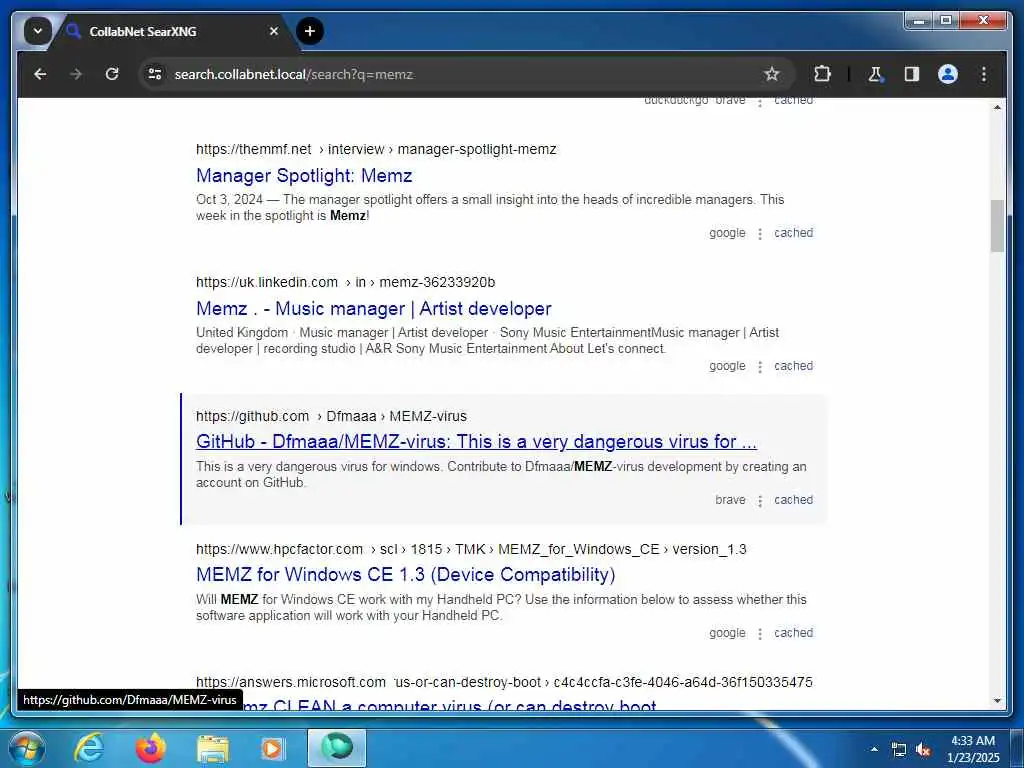Click the github.com Dfmaaa URL line
Screen dimensions: 1024x768
tap(331, 417)
